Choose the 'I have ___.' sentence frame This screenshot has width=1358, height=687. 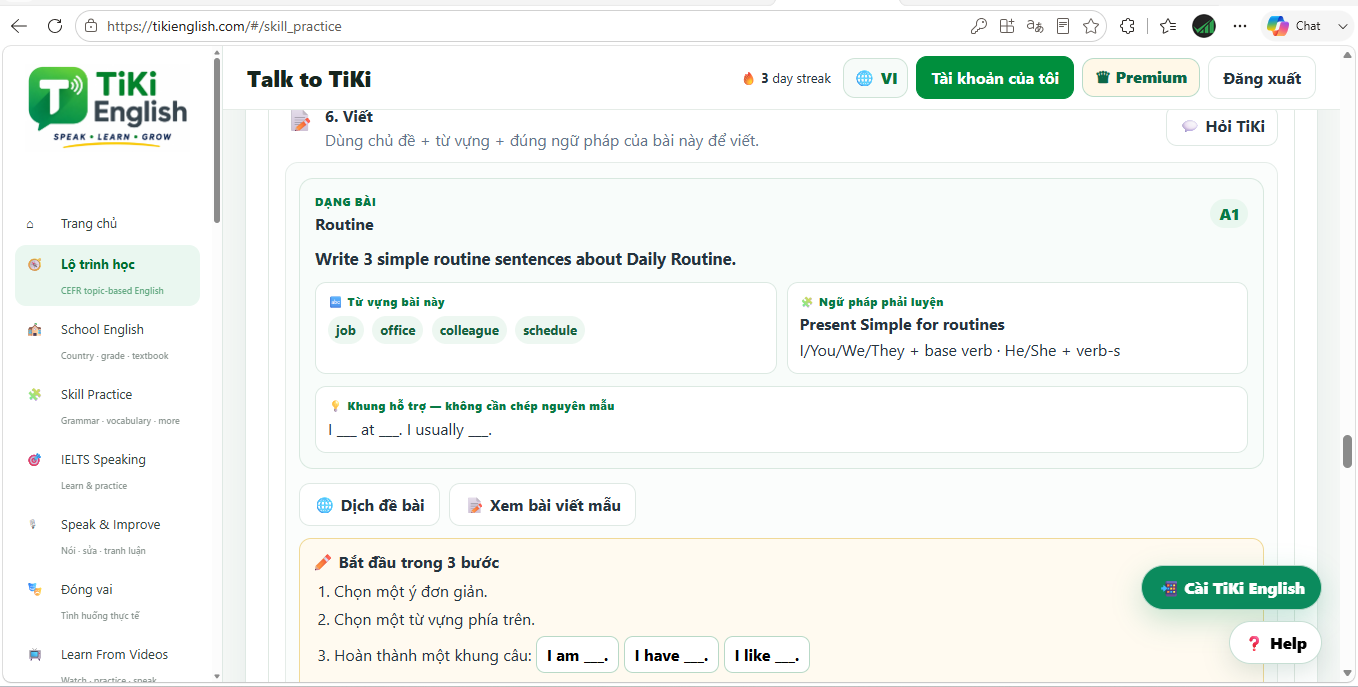pyautogui.click(x=671, y=655)
